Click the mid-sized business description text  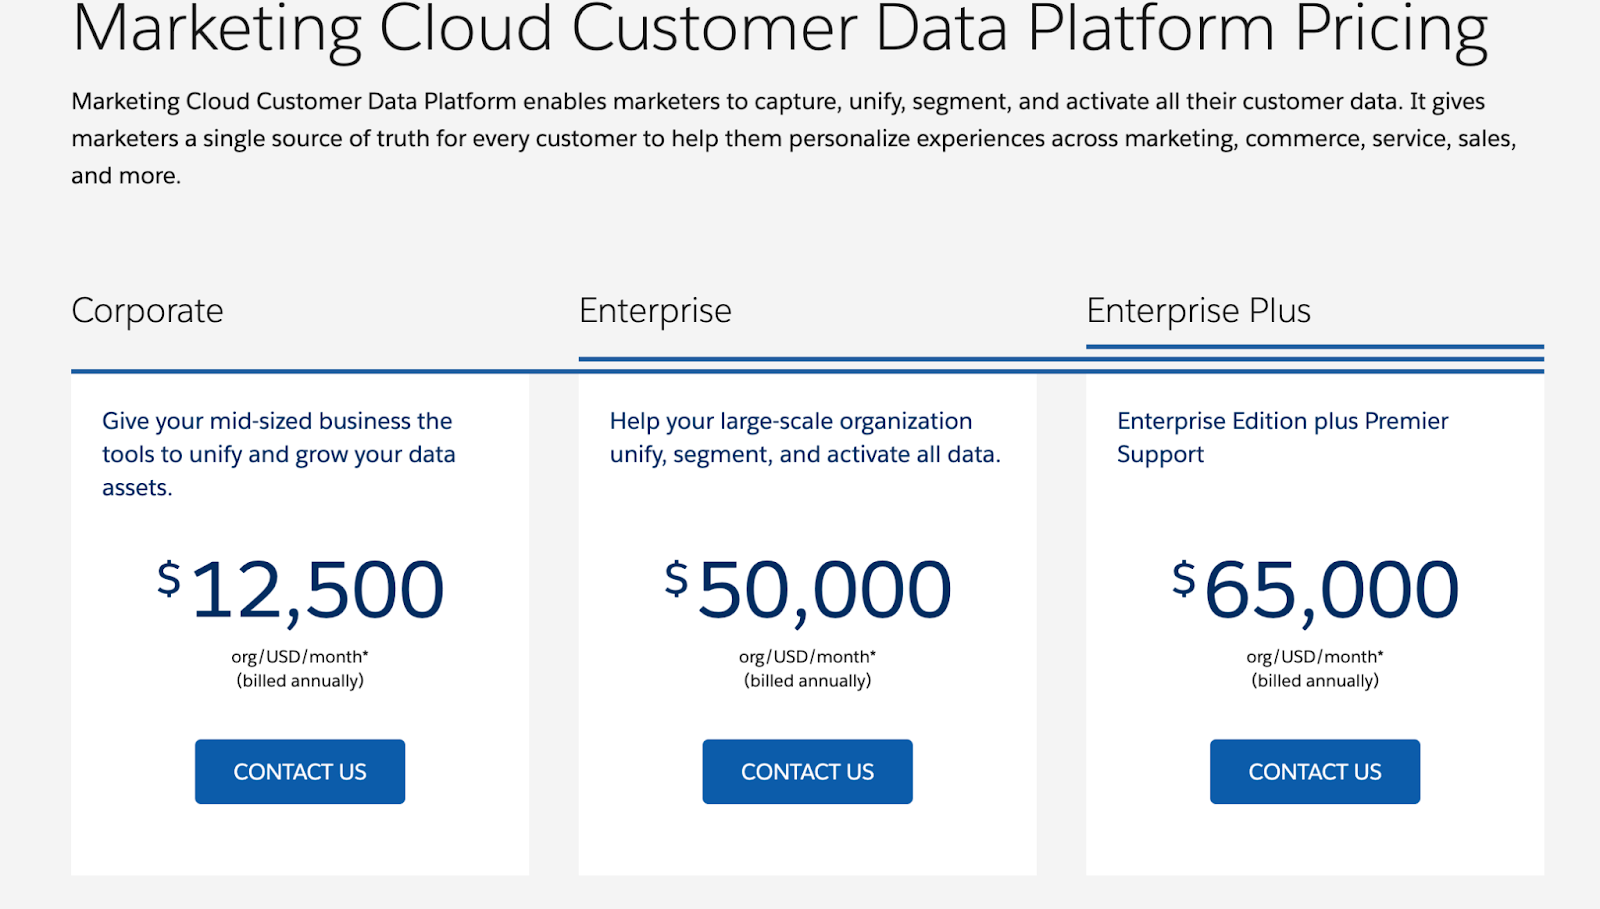(278, 454)
